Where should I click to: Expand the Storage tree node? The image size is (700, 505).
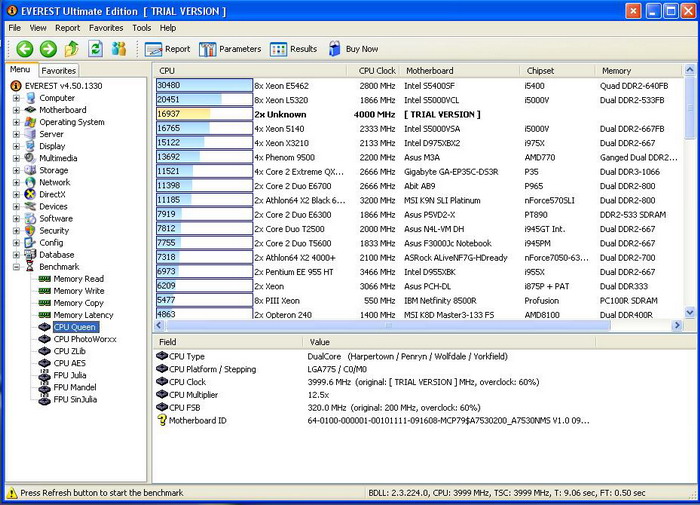[17, 170]
